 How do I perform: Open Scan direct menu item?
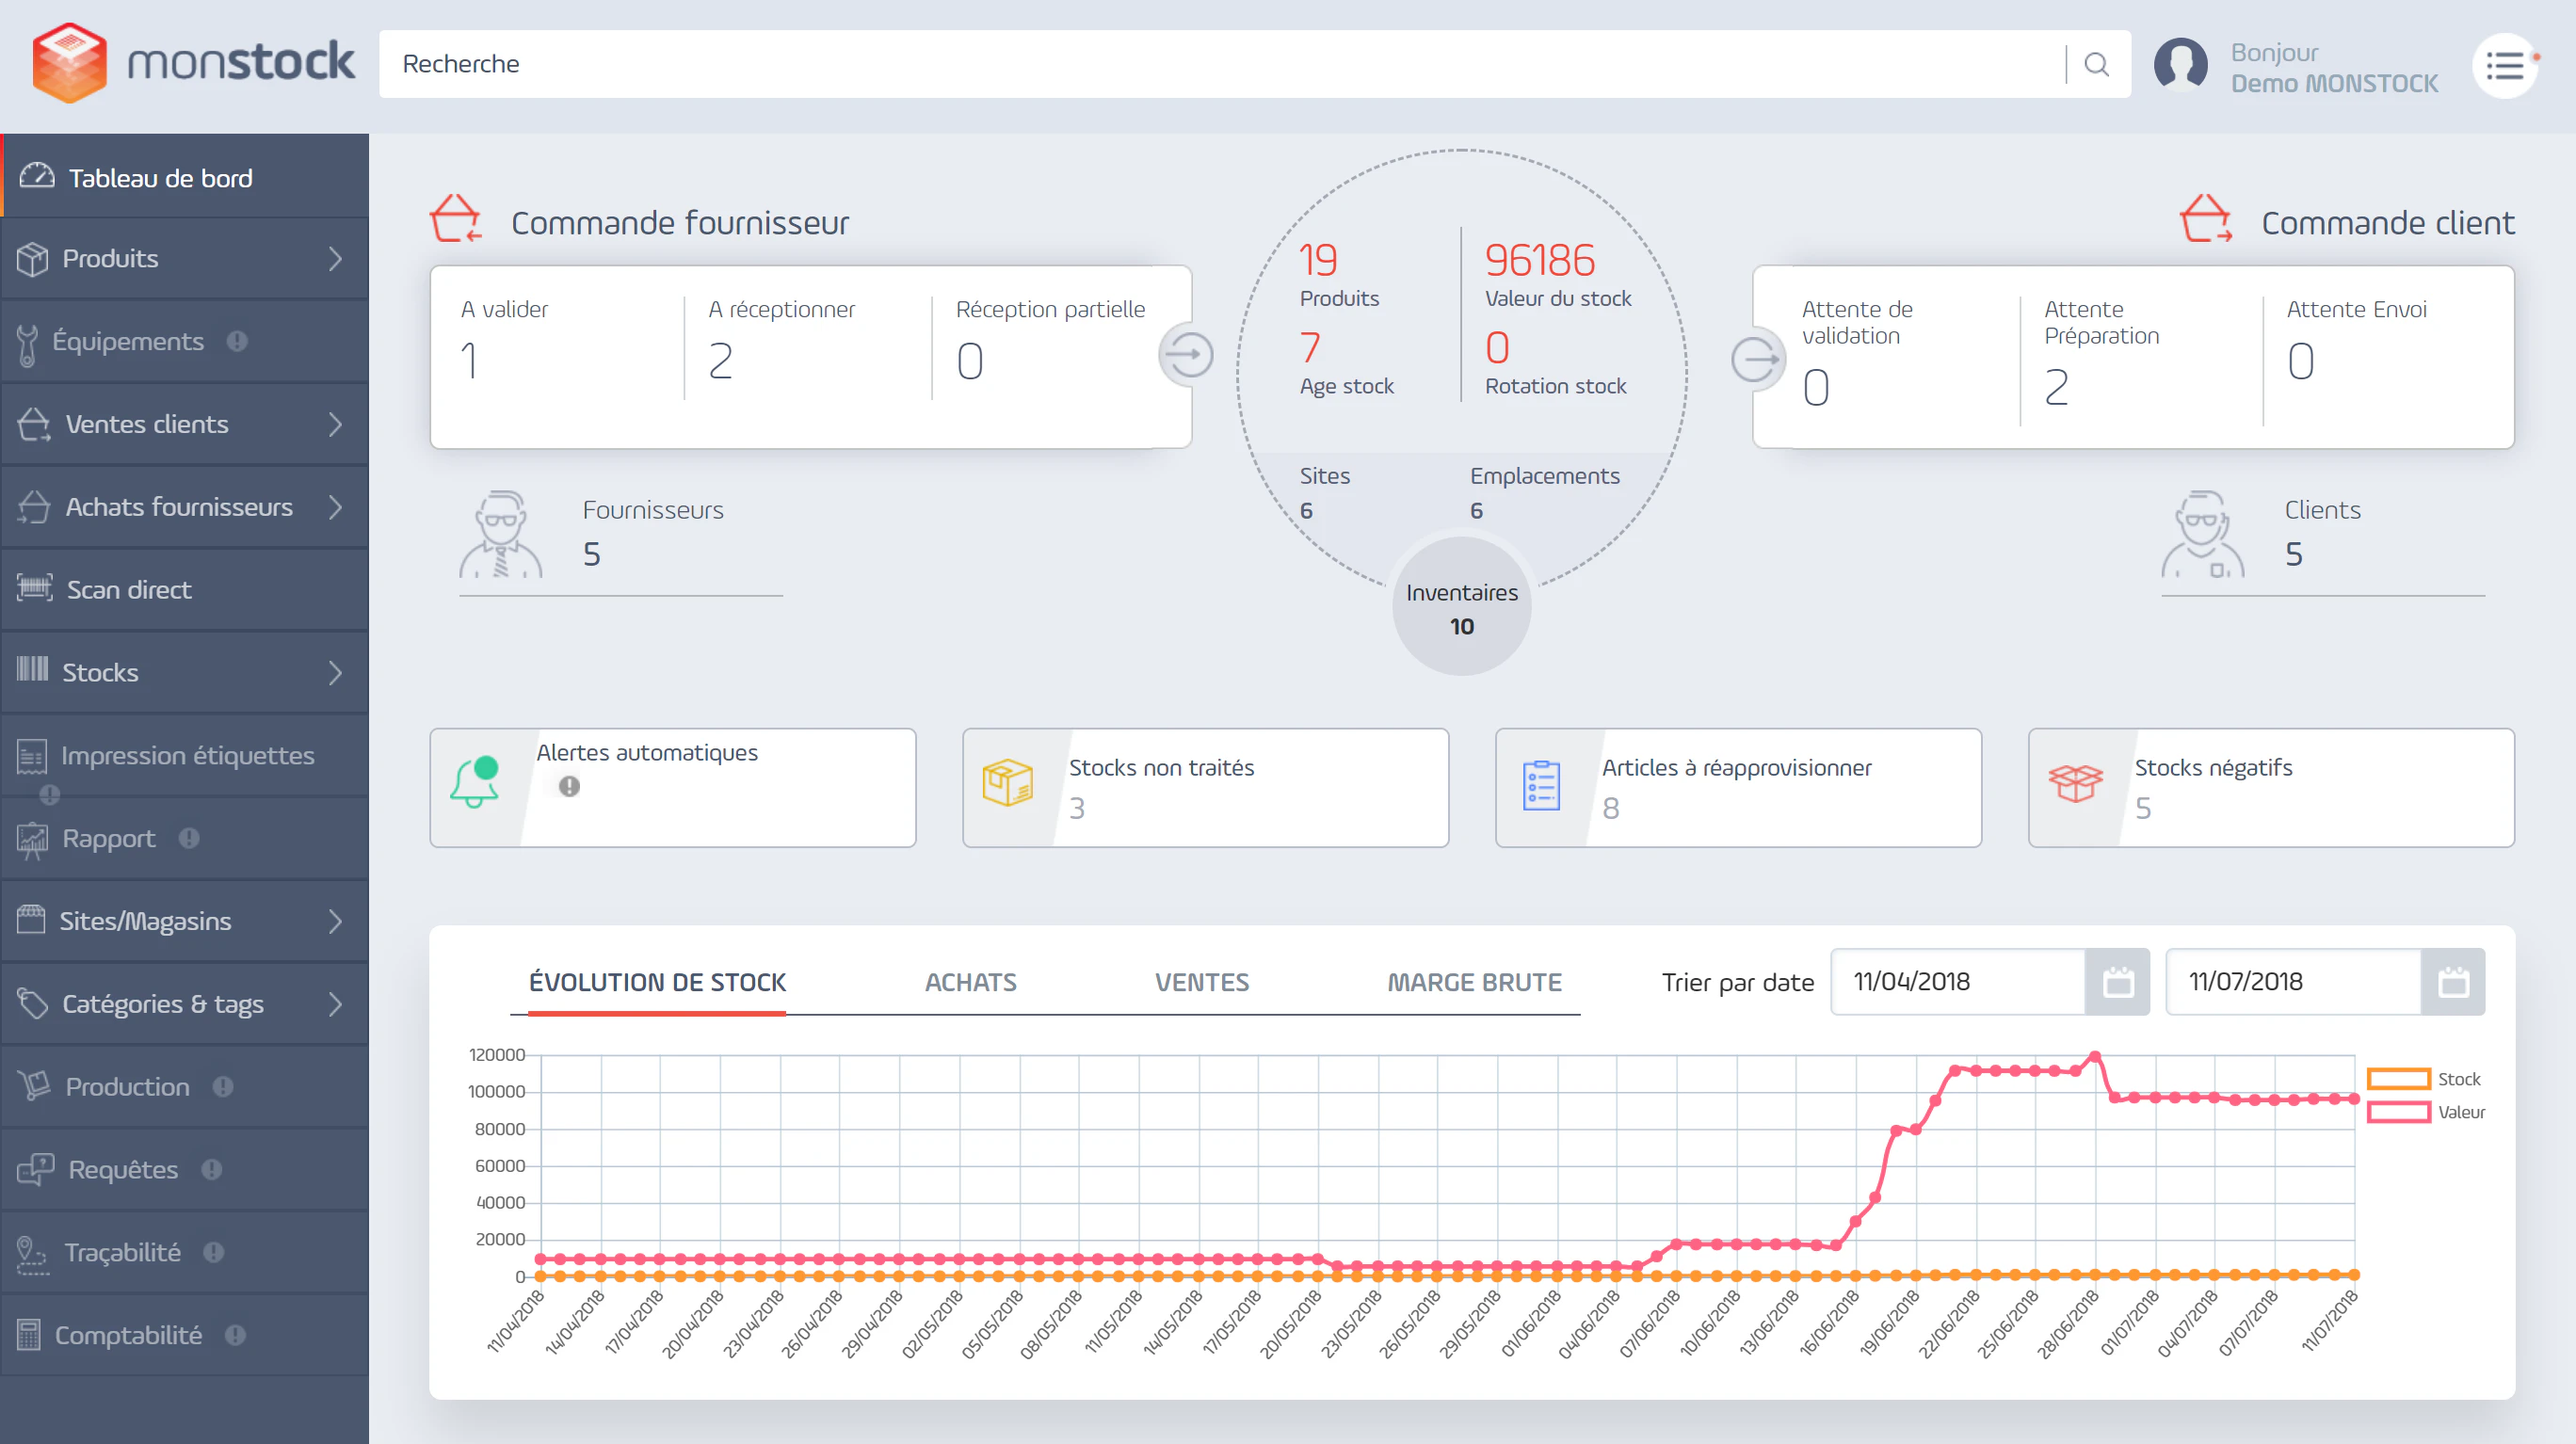[x=184, y=590]
